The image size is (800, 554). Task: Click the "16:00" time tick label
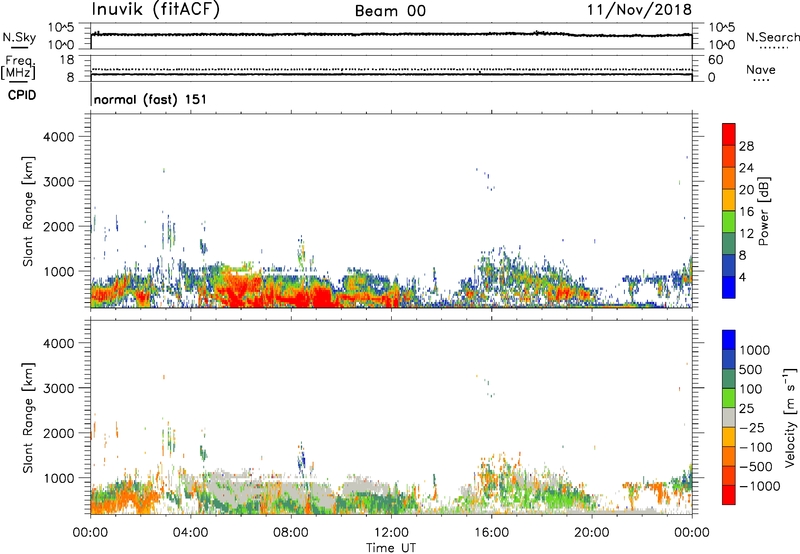491,533
